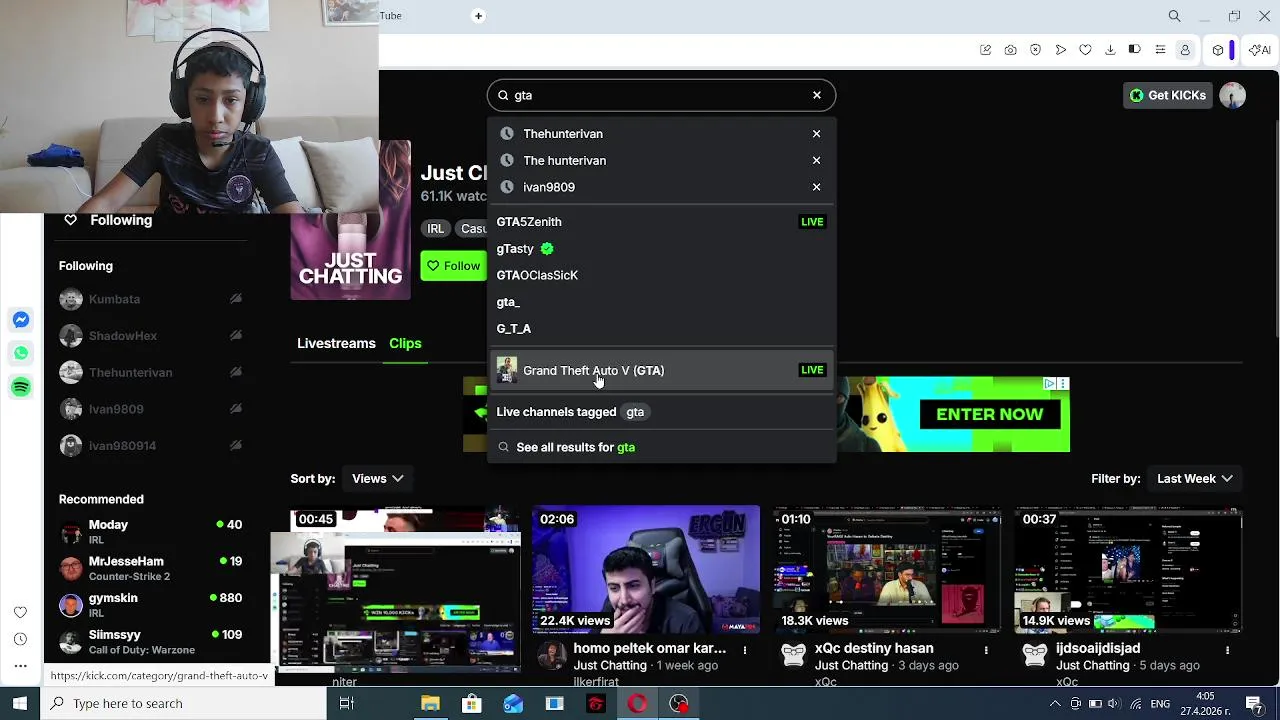Viewport: 1280px width, 720px height.
Task: Choose the G_T_A channel suggestion
Action: tap(661, 328)
